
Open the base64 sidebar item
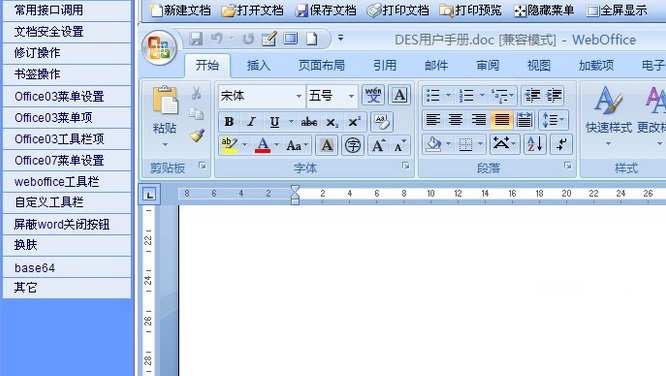[67, 268]
